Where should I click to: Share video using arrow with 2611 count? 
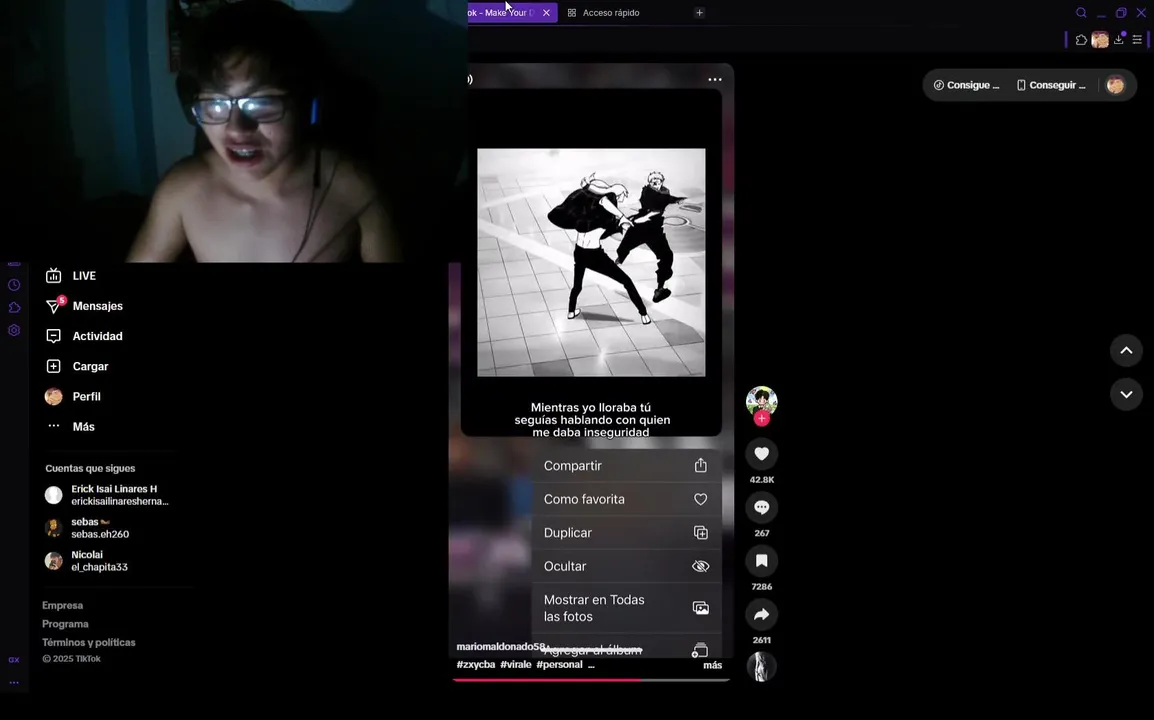[x=762, y=615]
